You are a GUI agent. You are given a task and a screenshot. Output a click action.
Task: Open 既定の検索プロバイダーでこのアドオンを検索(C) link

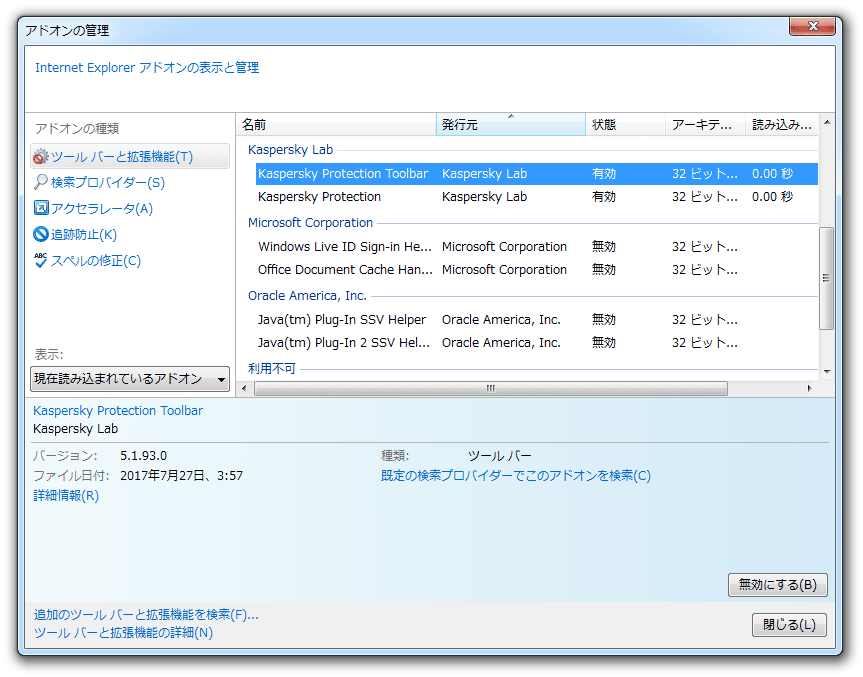pos(516,476)
